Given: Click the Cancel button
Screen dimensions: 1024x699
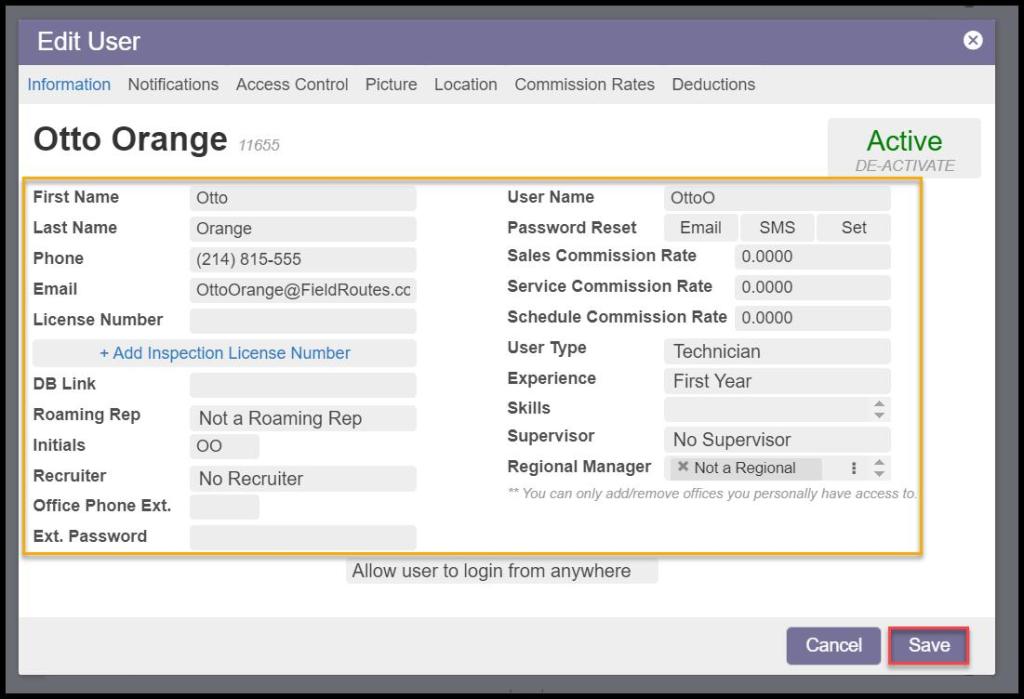Looking at the screenshot, I should pyautogui.click(x=833, y=645).
